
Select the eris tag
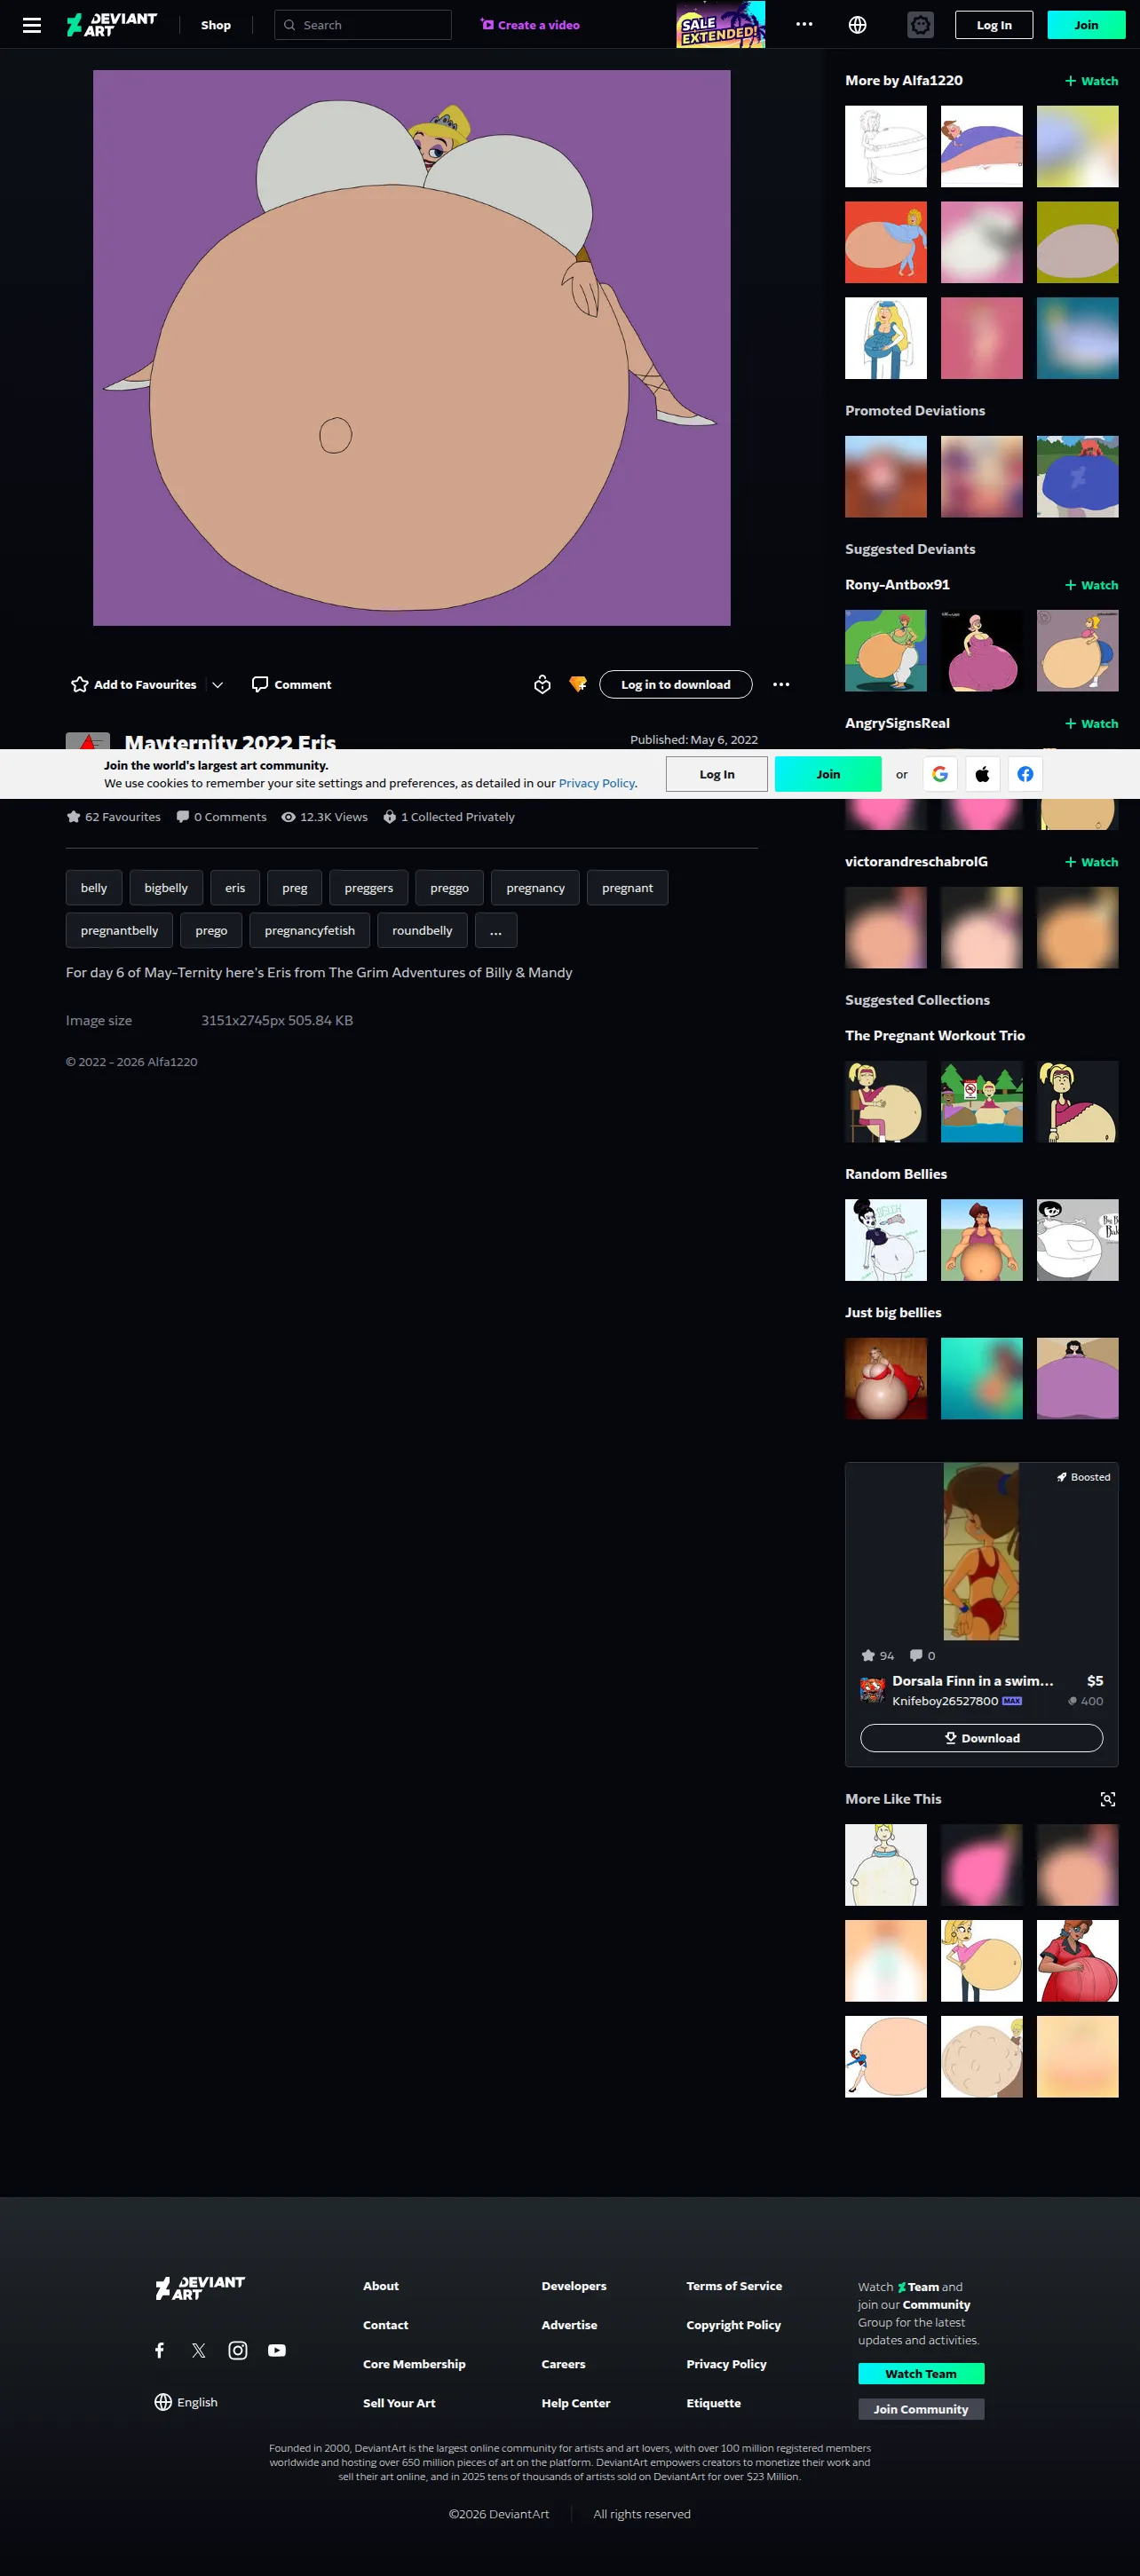[235, 888]
